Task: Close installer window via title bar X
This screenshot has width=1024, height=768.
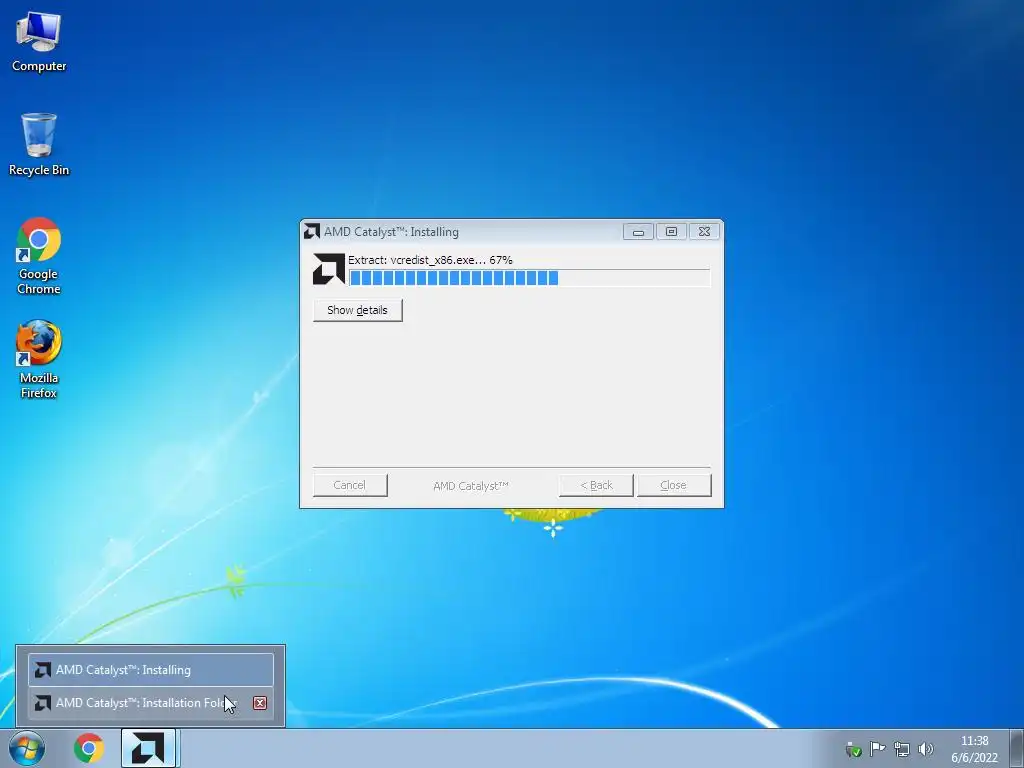Action: click(704, 232)
